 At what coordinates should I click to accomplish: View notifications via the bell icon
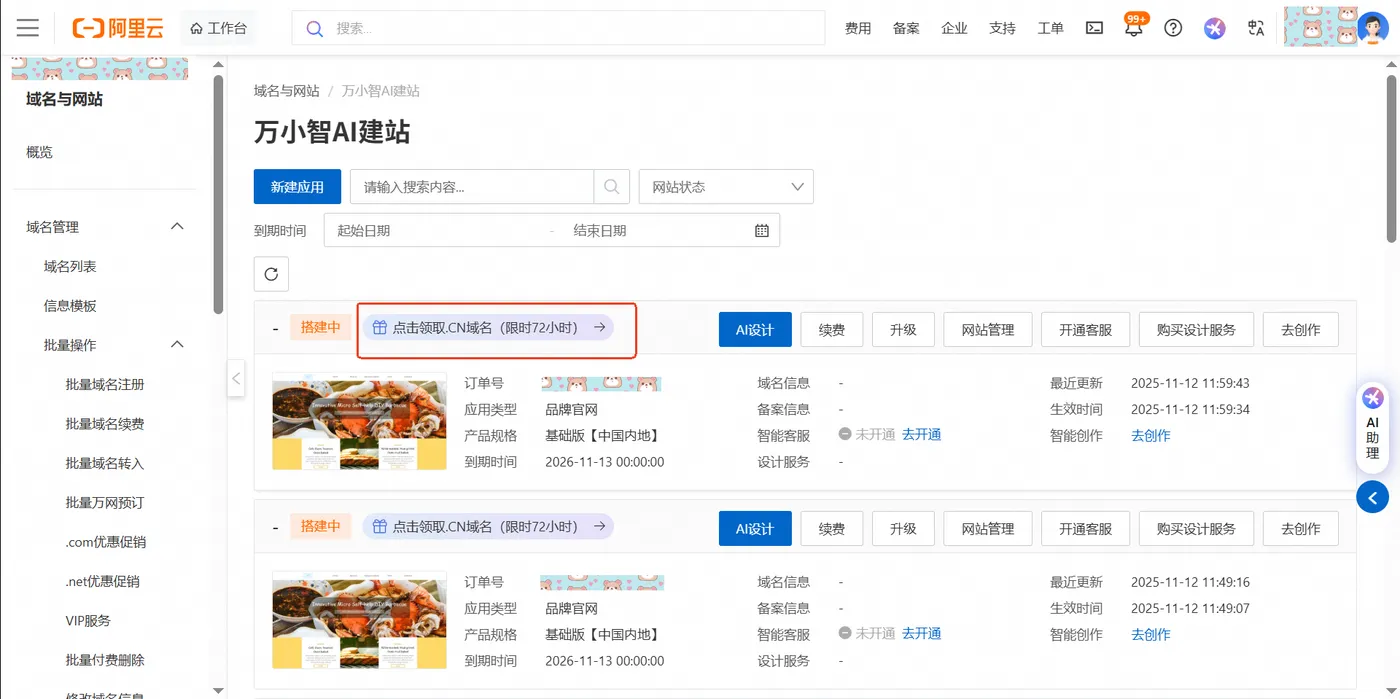(1133, 27)
